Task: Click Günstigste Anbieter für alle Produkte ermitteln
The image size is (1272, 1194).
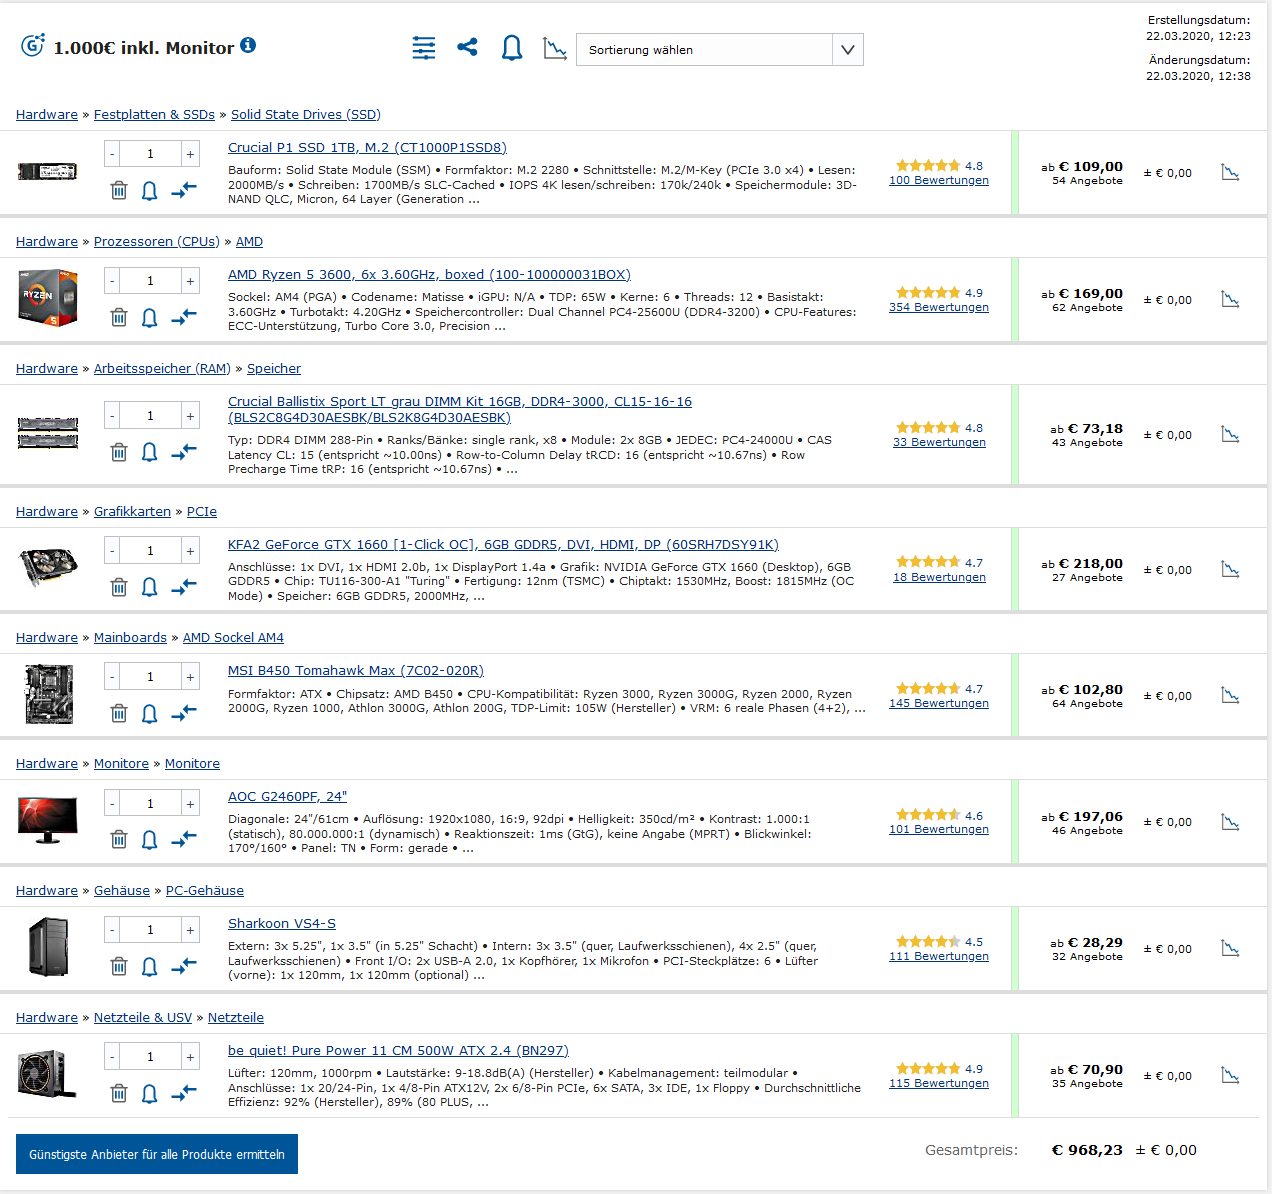Action: click(157, 1154)
